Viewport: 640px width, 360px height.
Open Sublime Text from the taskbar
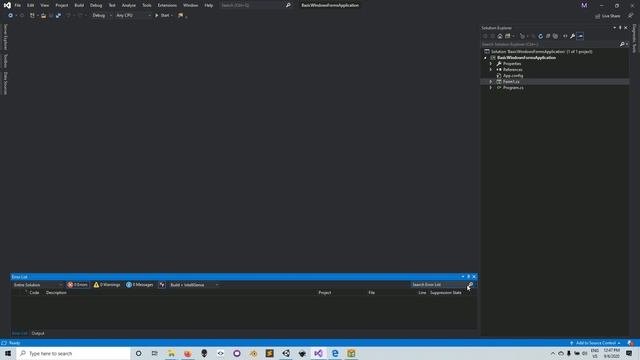(x=269, y=353)
